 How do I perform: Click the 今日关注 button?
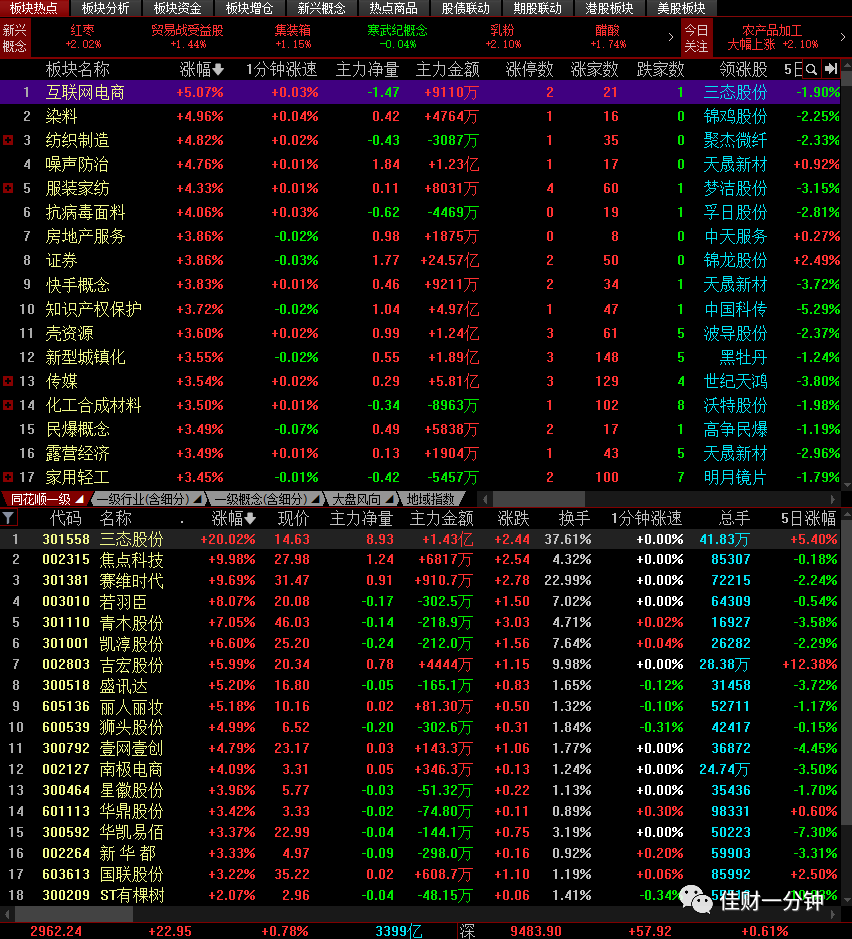[696, 38]
